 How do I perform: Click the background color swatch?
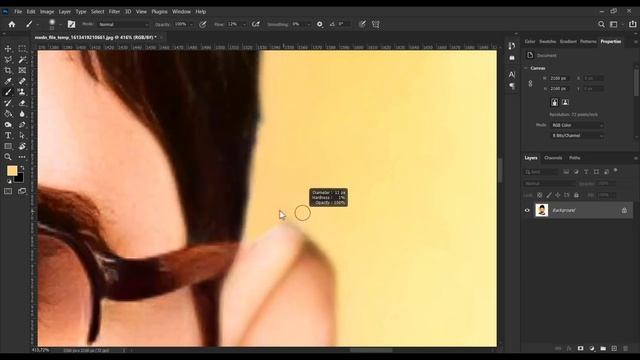tap(19, 178)
